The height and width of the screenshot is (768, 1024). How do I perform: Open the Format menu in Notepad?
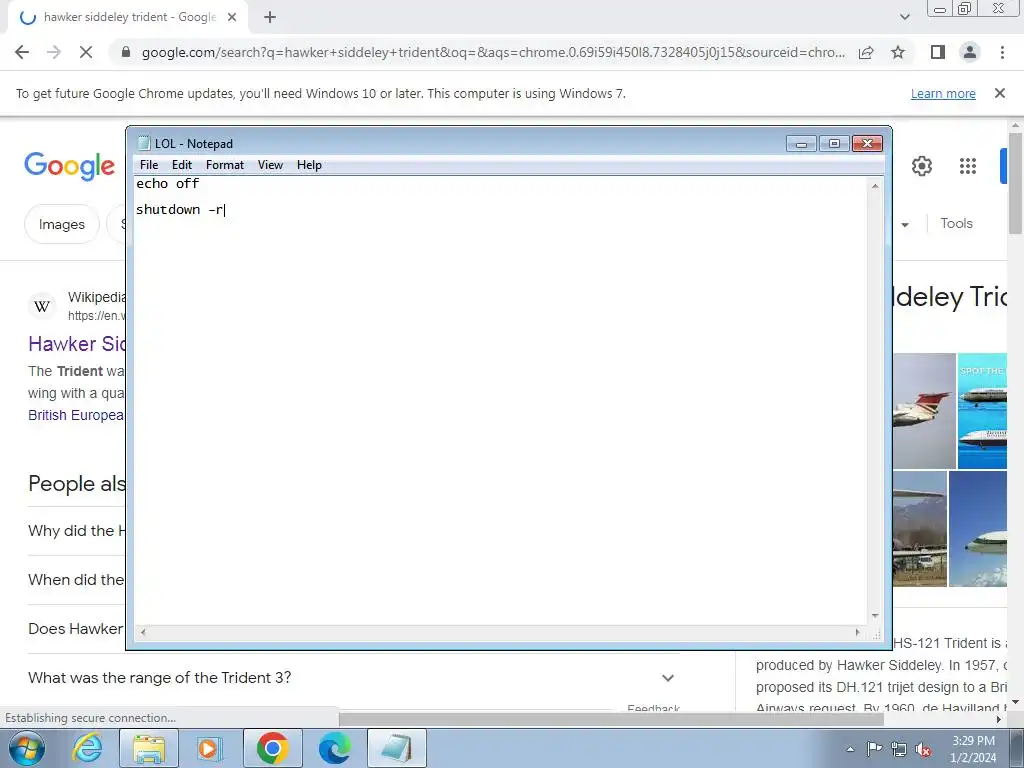pos(225,165)
